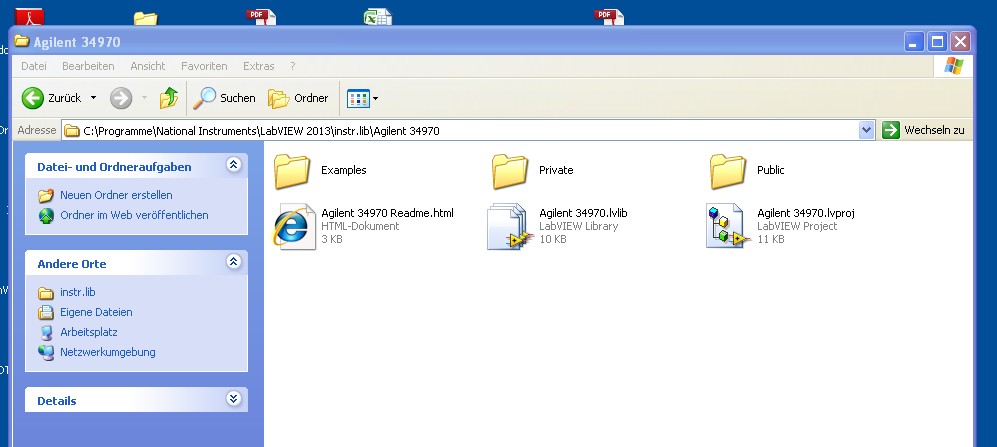Click Ordner im Web veröffentlichen globe icon

point(46,216)
